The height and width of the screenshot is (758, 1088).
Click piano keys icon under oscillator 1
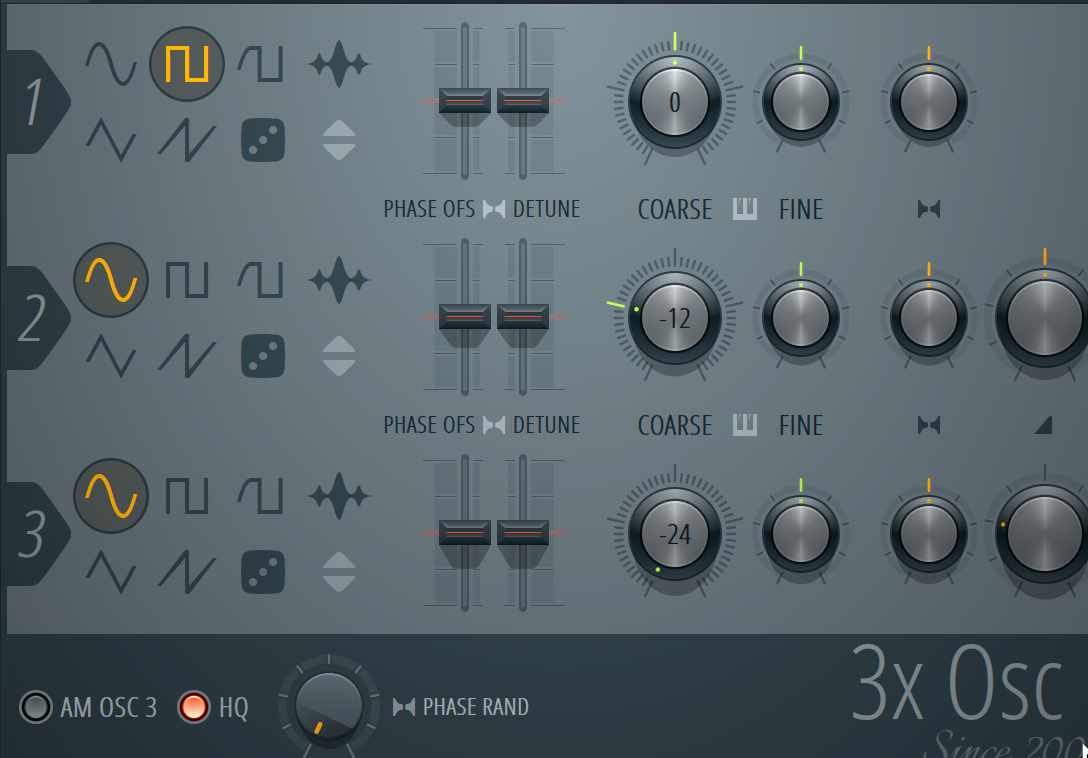745,209
